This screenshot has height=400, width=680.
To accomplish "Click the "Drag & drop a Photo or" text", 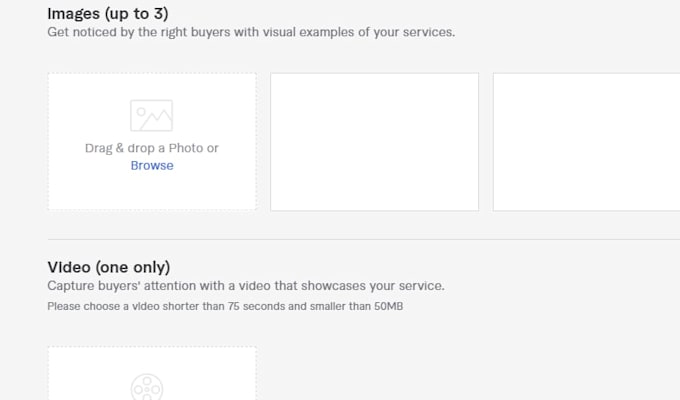I will tap(152, 148).
